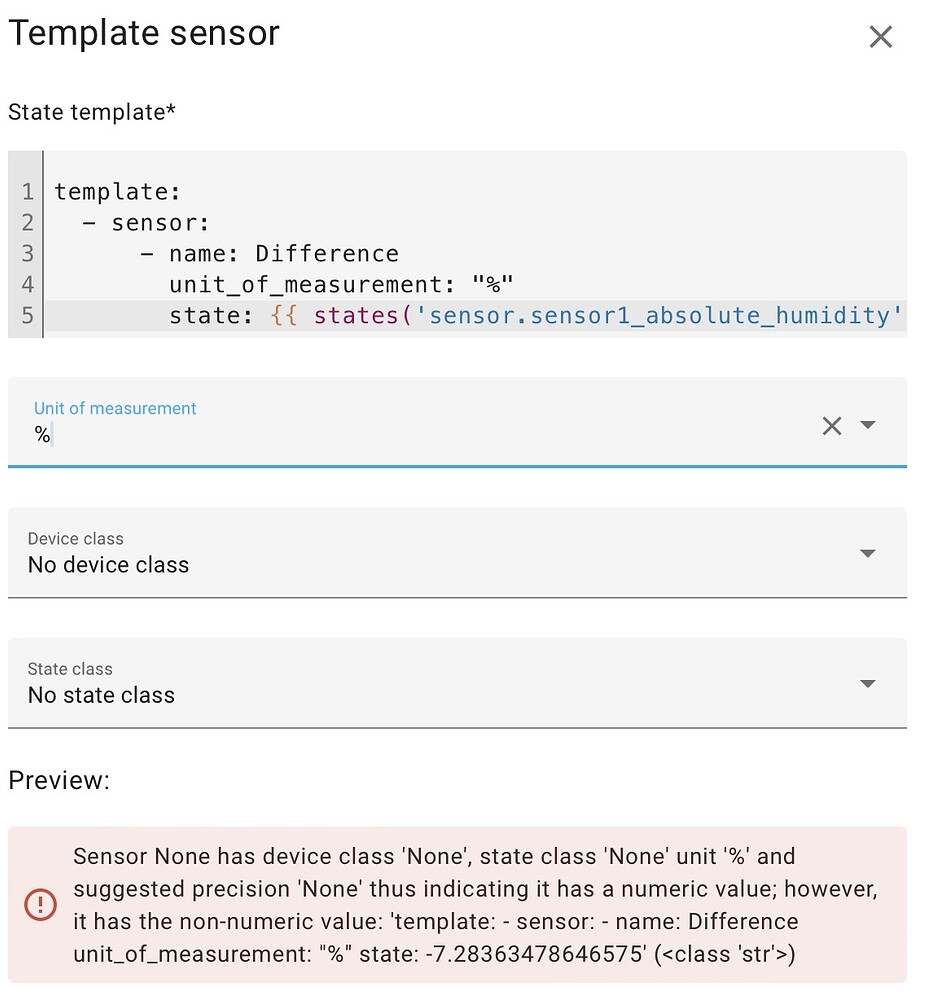928x1000 pixels.
Task: Click line number 1 in the code editor
Action: click(x=26, y=191)
